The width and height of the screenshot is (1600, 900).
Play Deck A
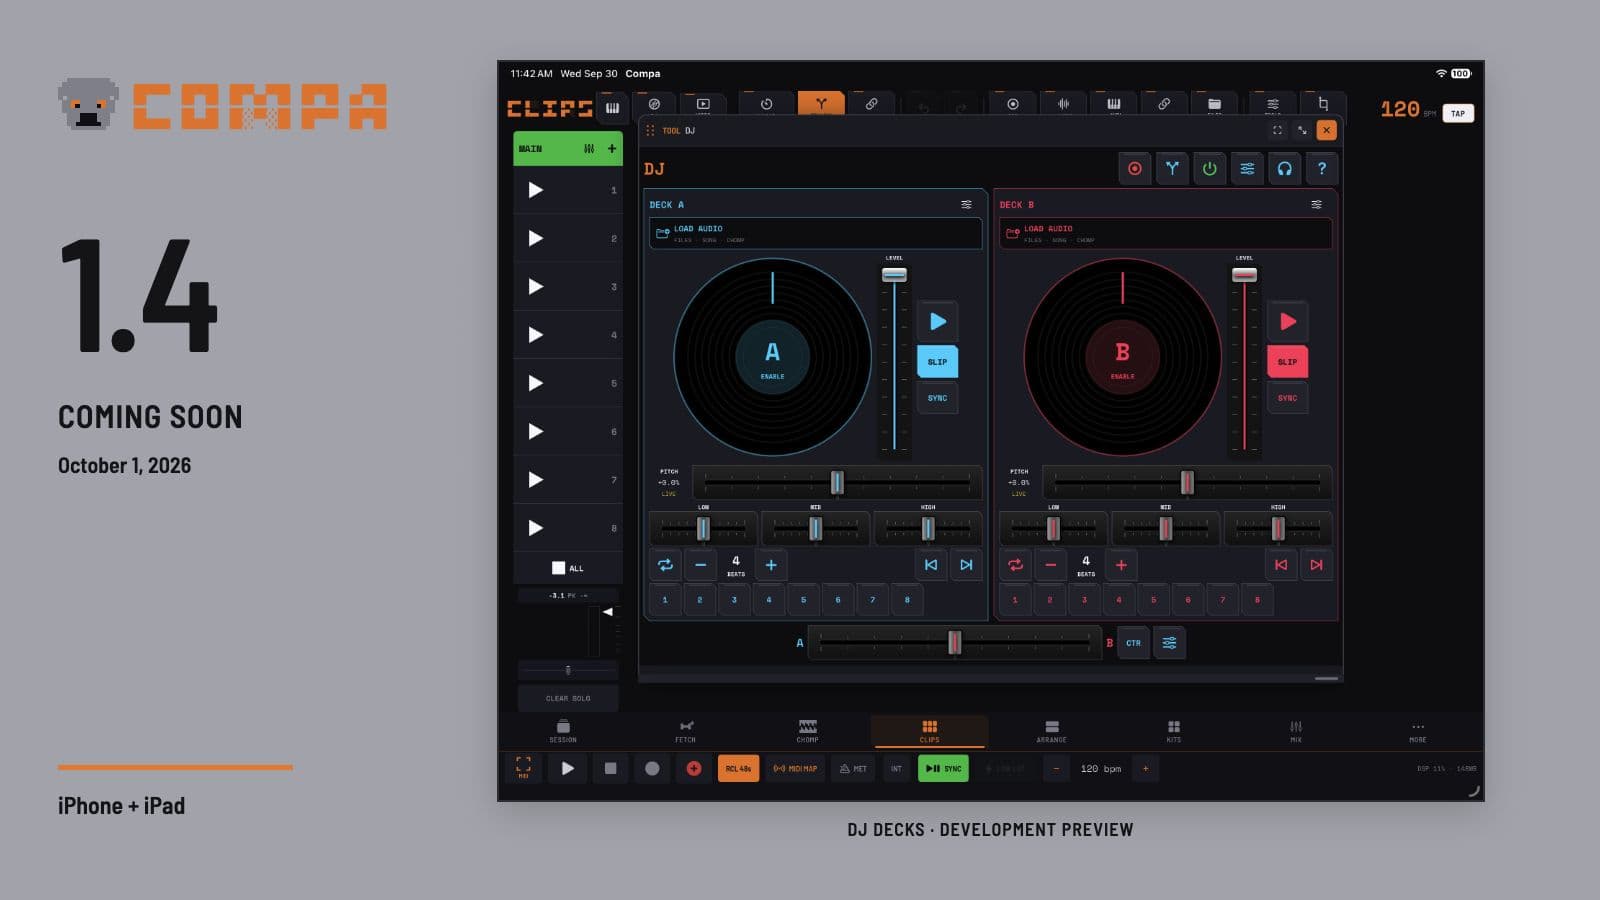tap(937, 321)
